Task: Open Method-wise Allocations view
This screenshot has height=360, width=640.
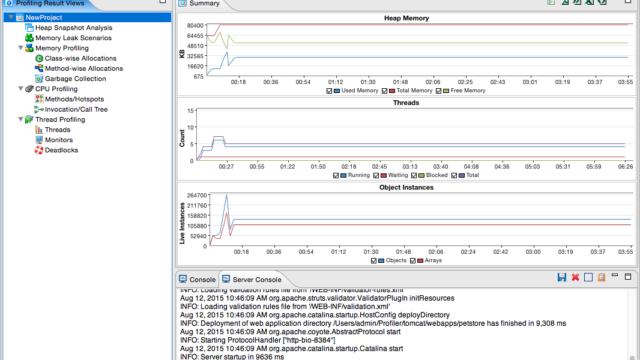Action: coord(84,69)
